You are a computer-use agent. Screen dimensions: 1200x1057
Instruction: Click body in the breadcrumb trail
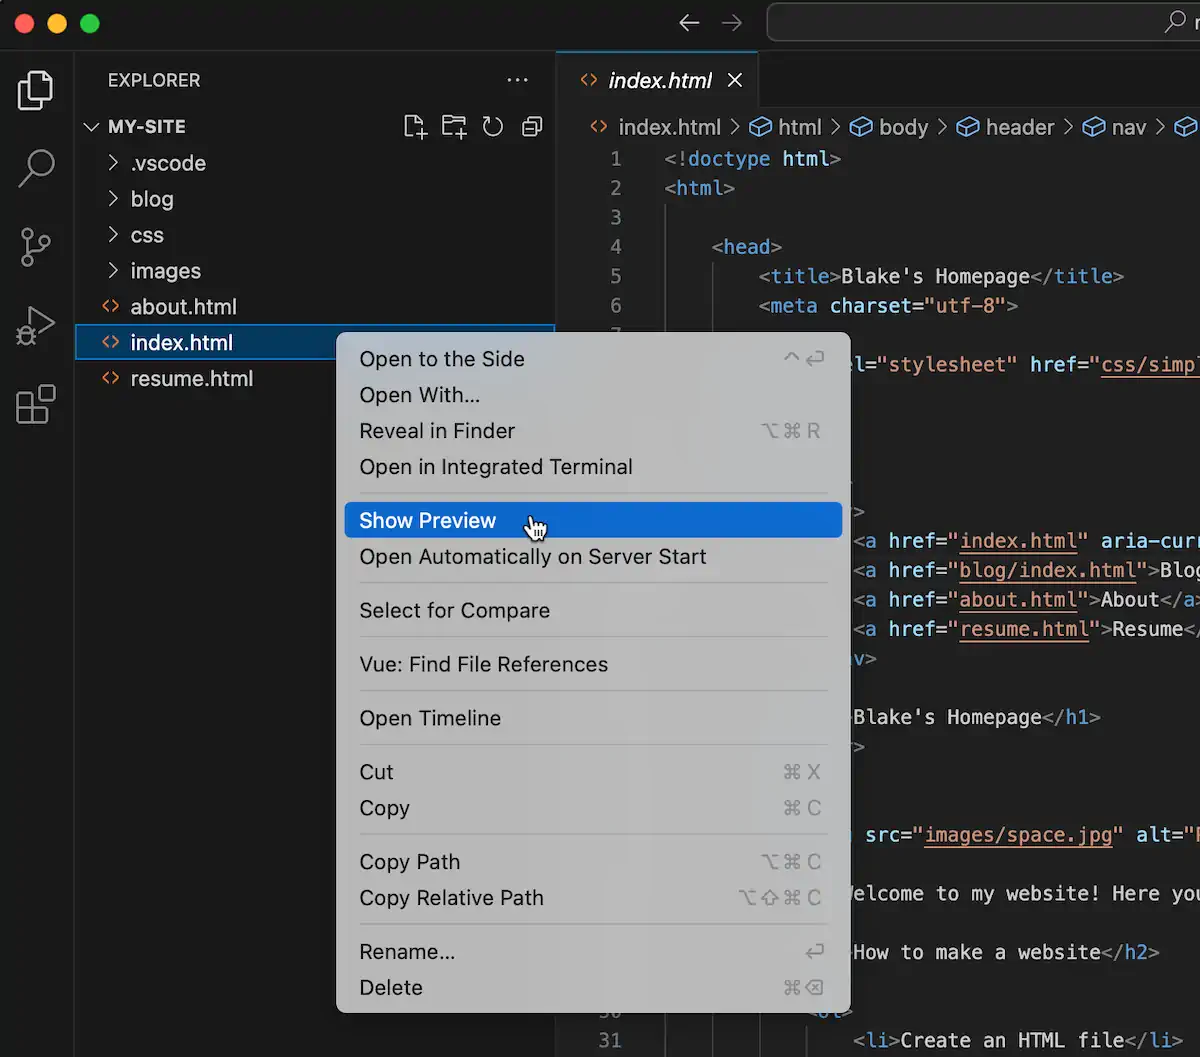[901, 127]
